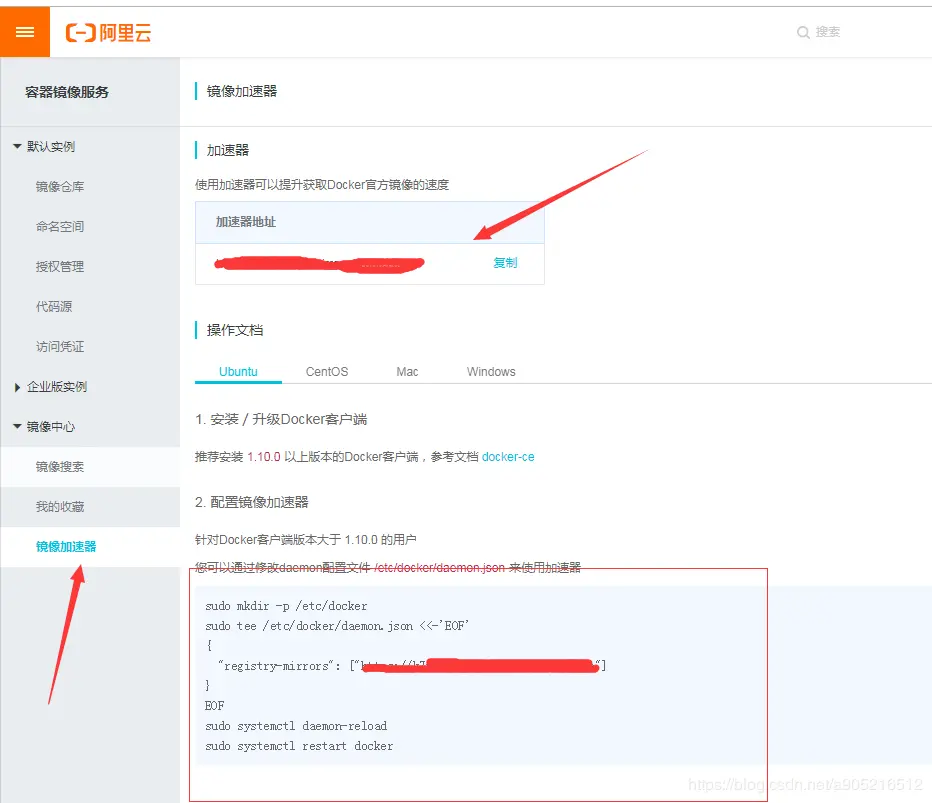Select the Ubuntu tab

tap(238, 371)
